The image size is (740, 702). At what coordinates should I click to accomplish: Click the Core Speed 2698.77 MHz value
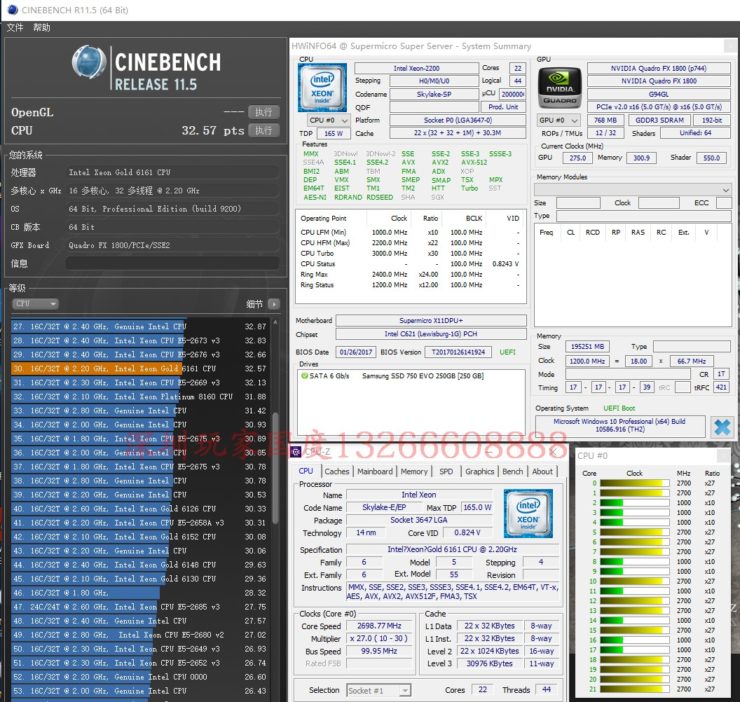coord(379,626)
